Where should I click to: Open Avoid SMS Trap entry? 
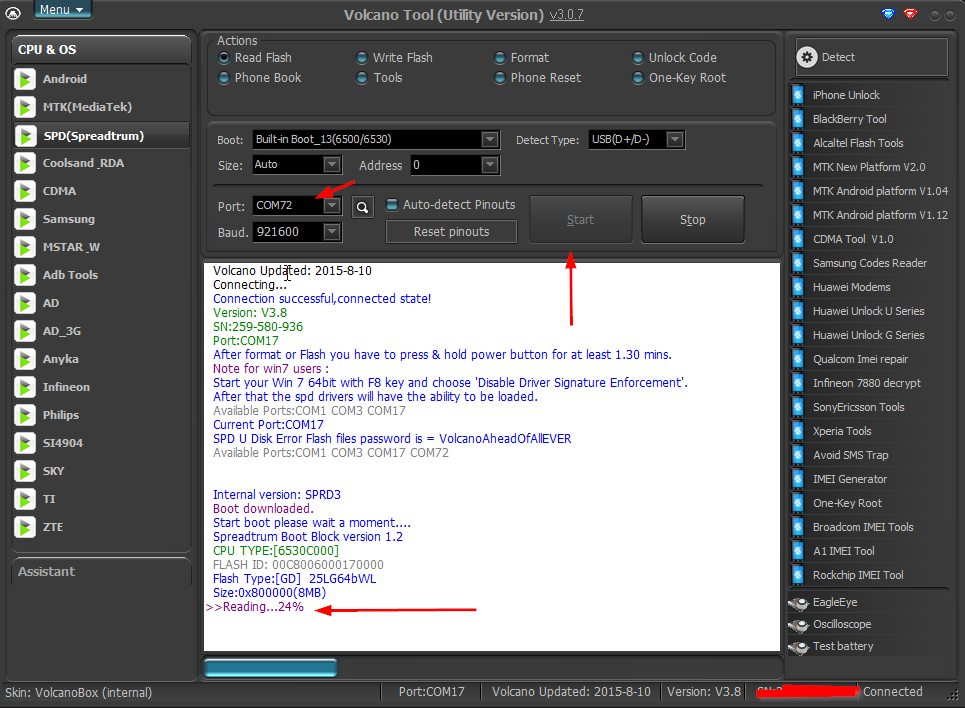click(851, 455)
